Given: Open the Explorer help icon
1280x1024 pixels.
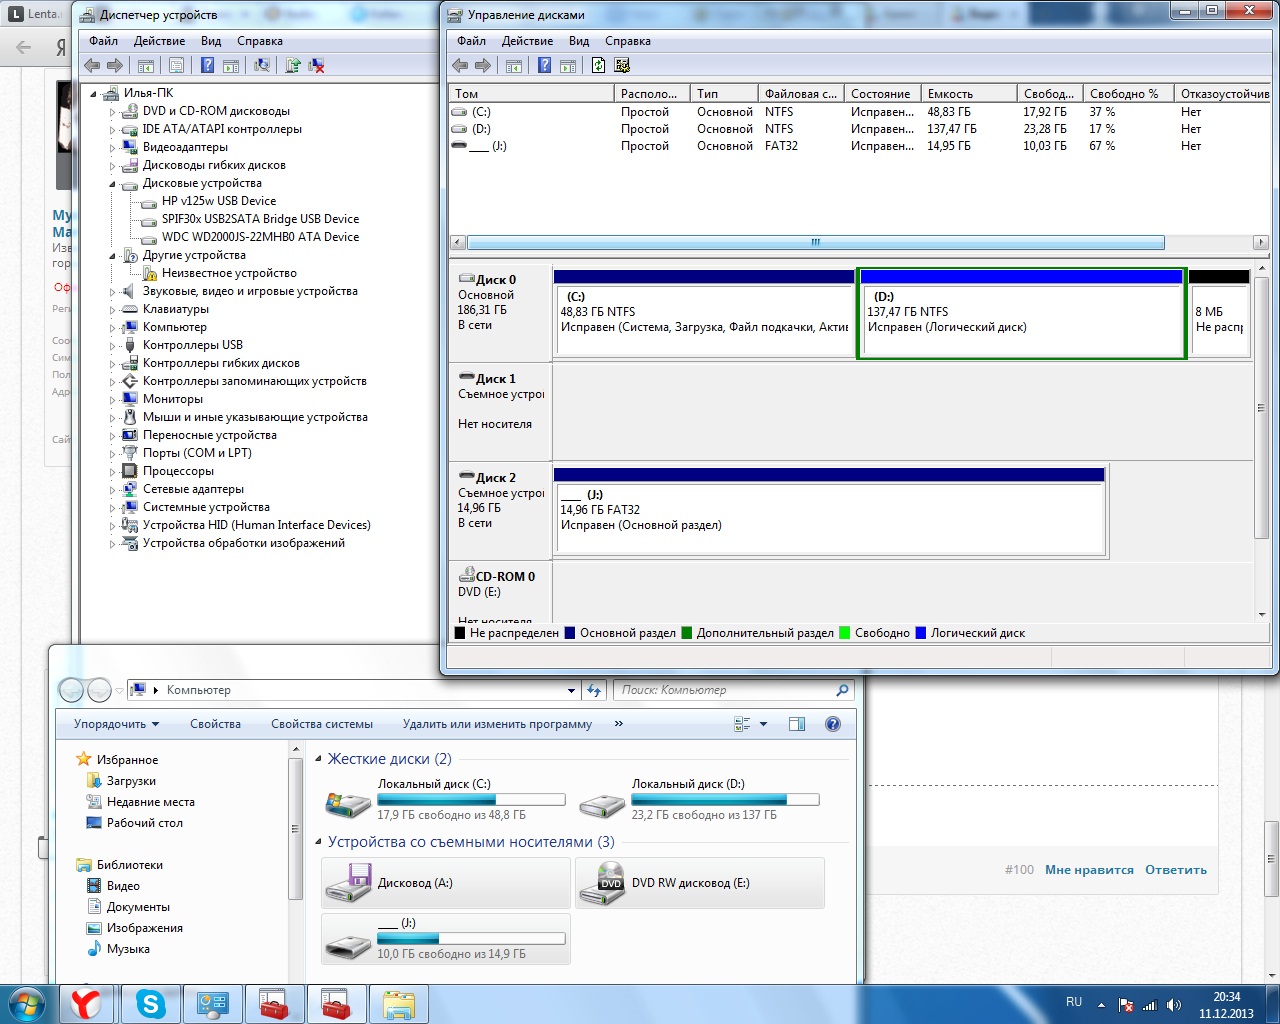Looking at the screenshot, I should pyautogui.click(x=833, y=724).
